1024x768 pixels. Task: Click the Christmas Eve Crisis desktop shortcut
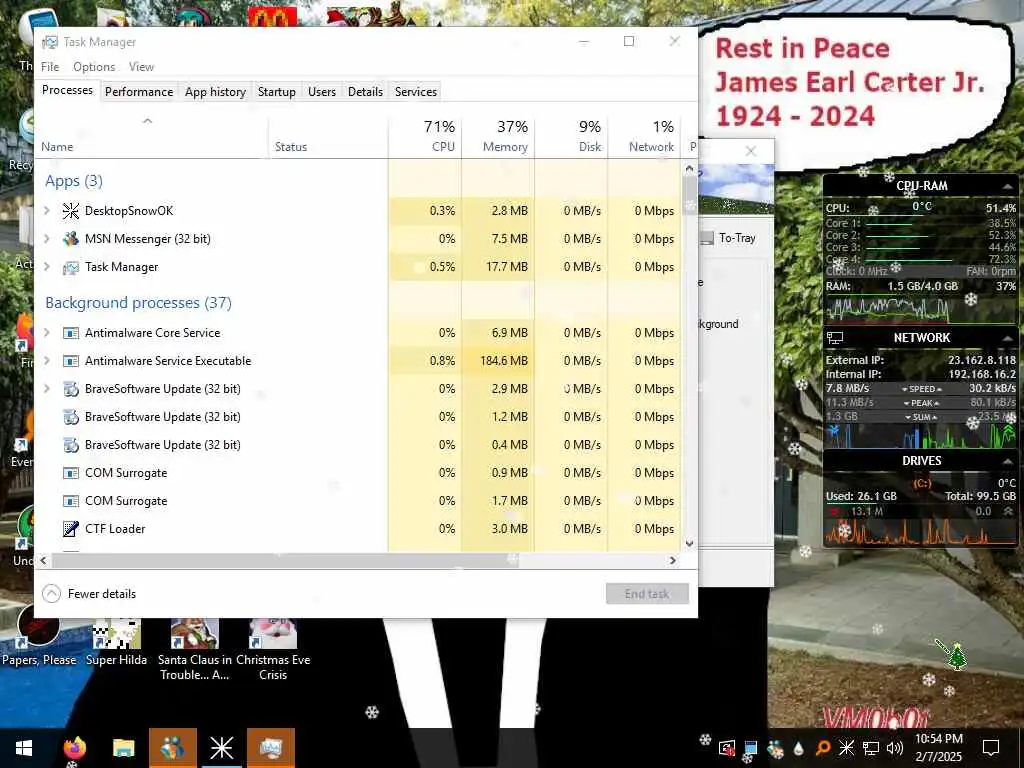pyautogui.click(x=273, y=648)
